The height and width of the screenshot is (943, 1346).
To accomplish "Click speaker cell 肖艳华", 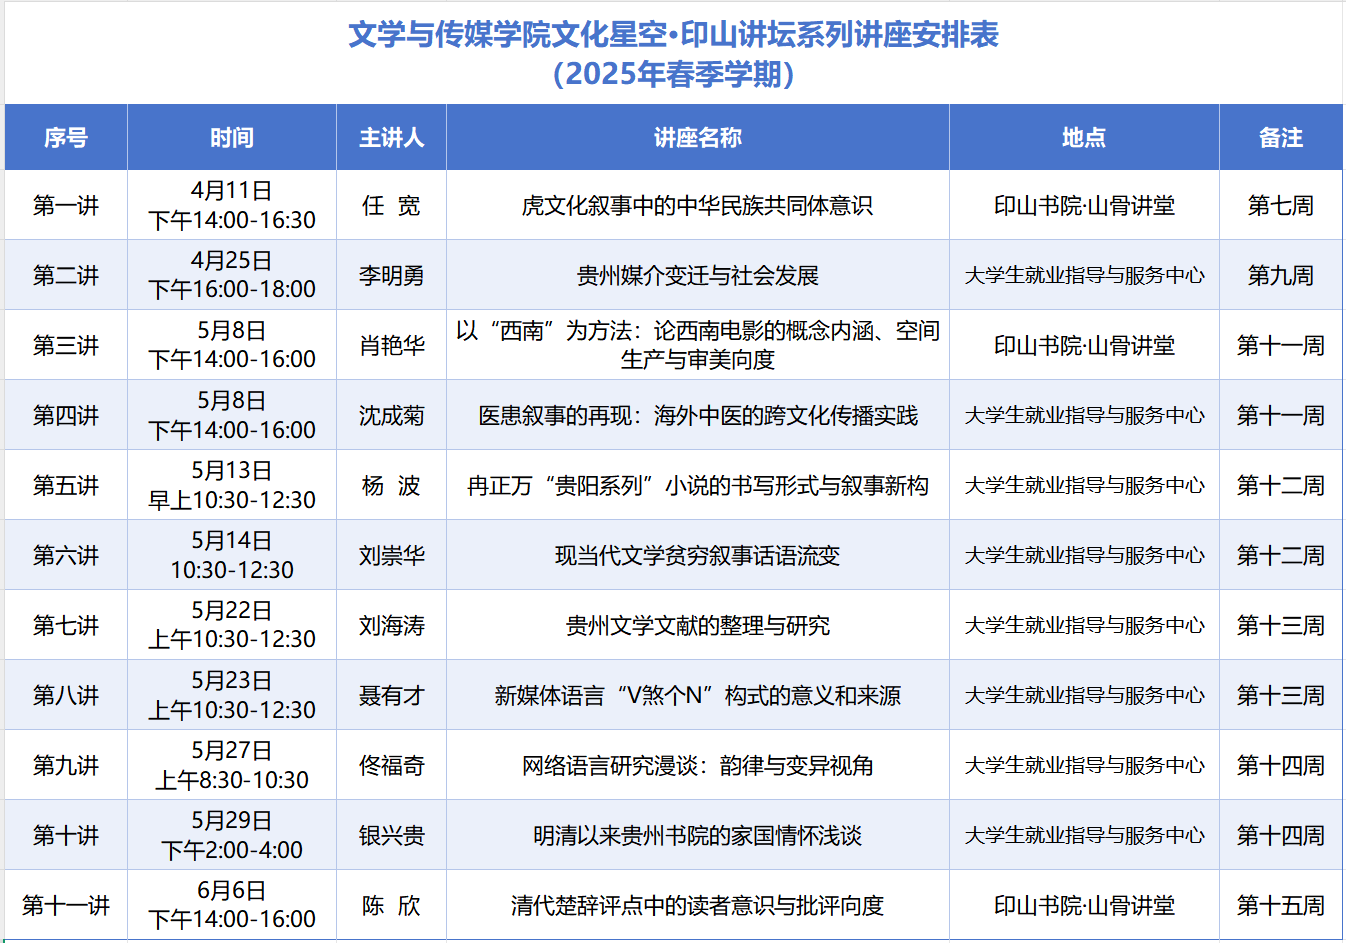I will point(391,346).
